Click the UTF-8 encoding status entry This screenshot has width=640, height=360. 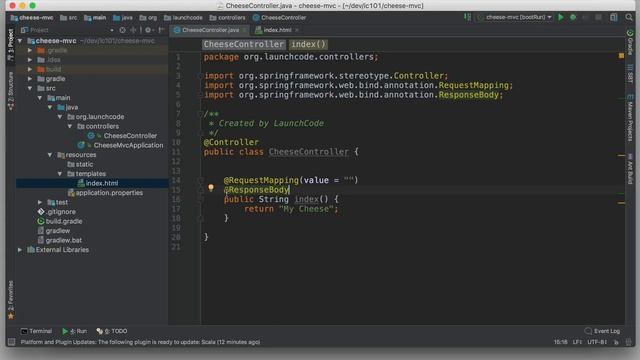597,342
